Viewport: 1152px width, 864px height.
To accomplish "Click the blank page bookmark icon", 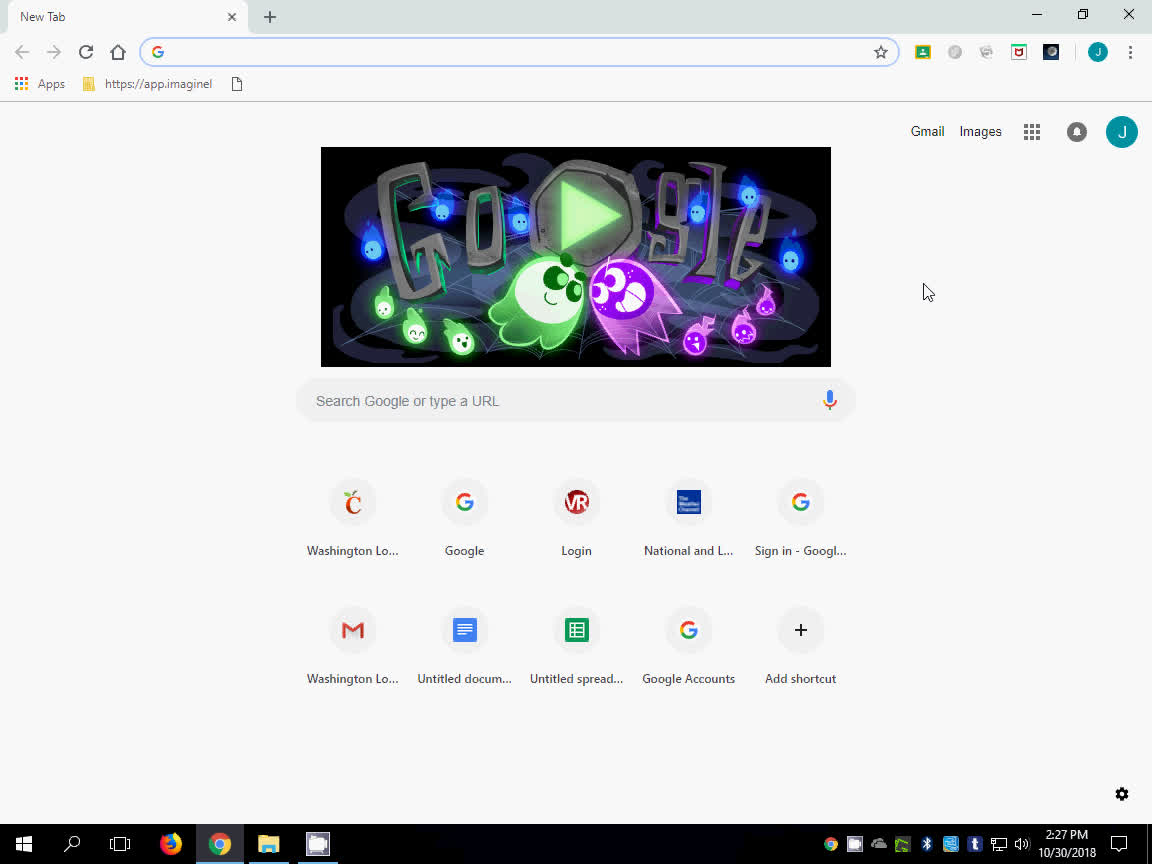I will pos(237,84).
